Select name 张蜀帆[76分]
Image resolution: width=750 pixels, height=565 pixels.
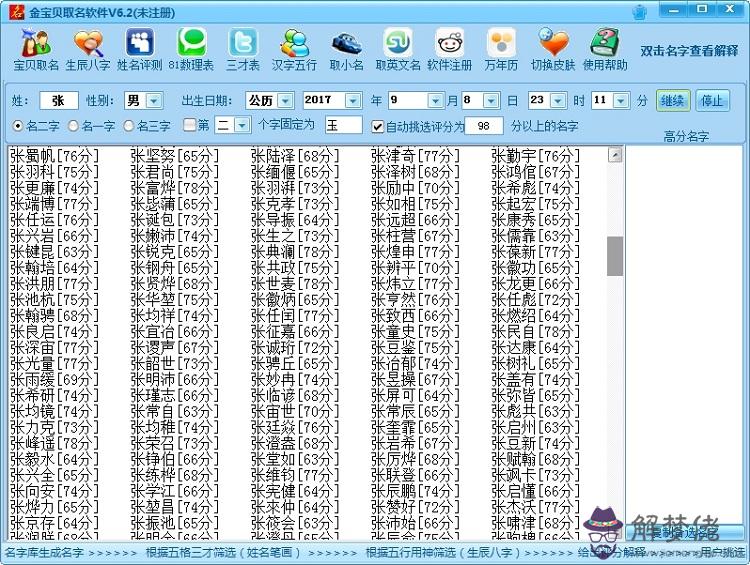click(54, 156)
